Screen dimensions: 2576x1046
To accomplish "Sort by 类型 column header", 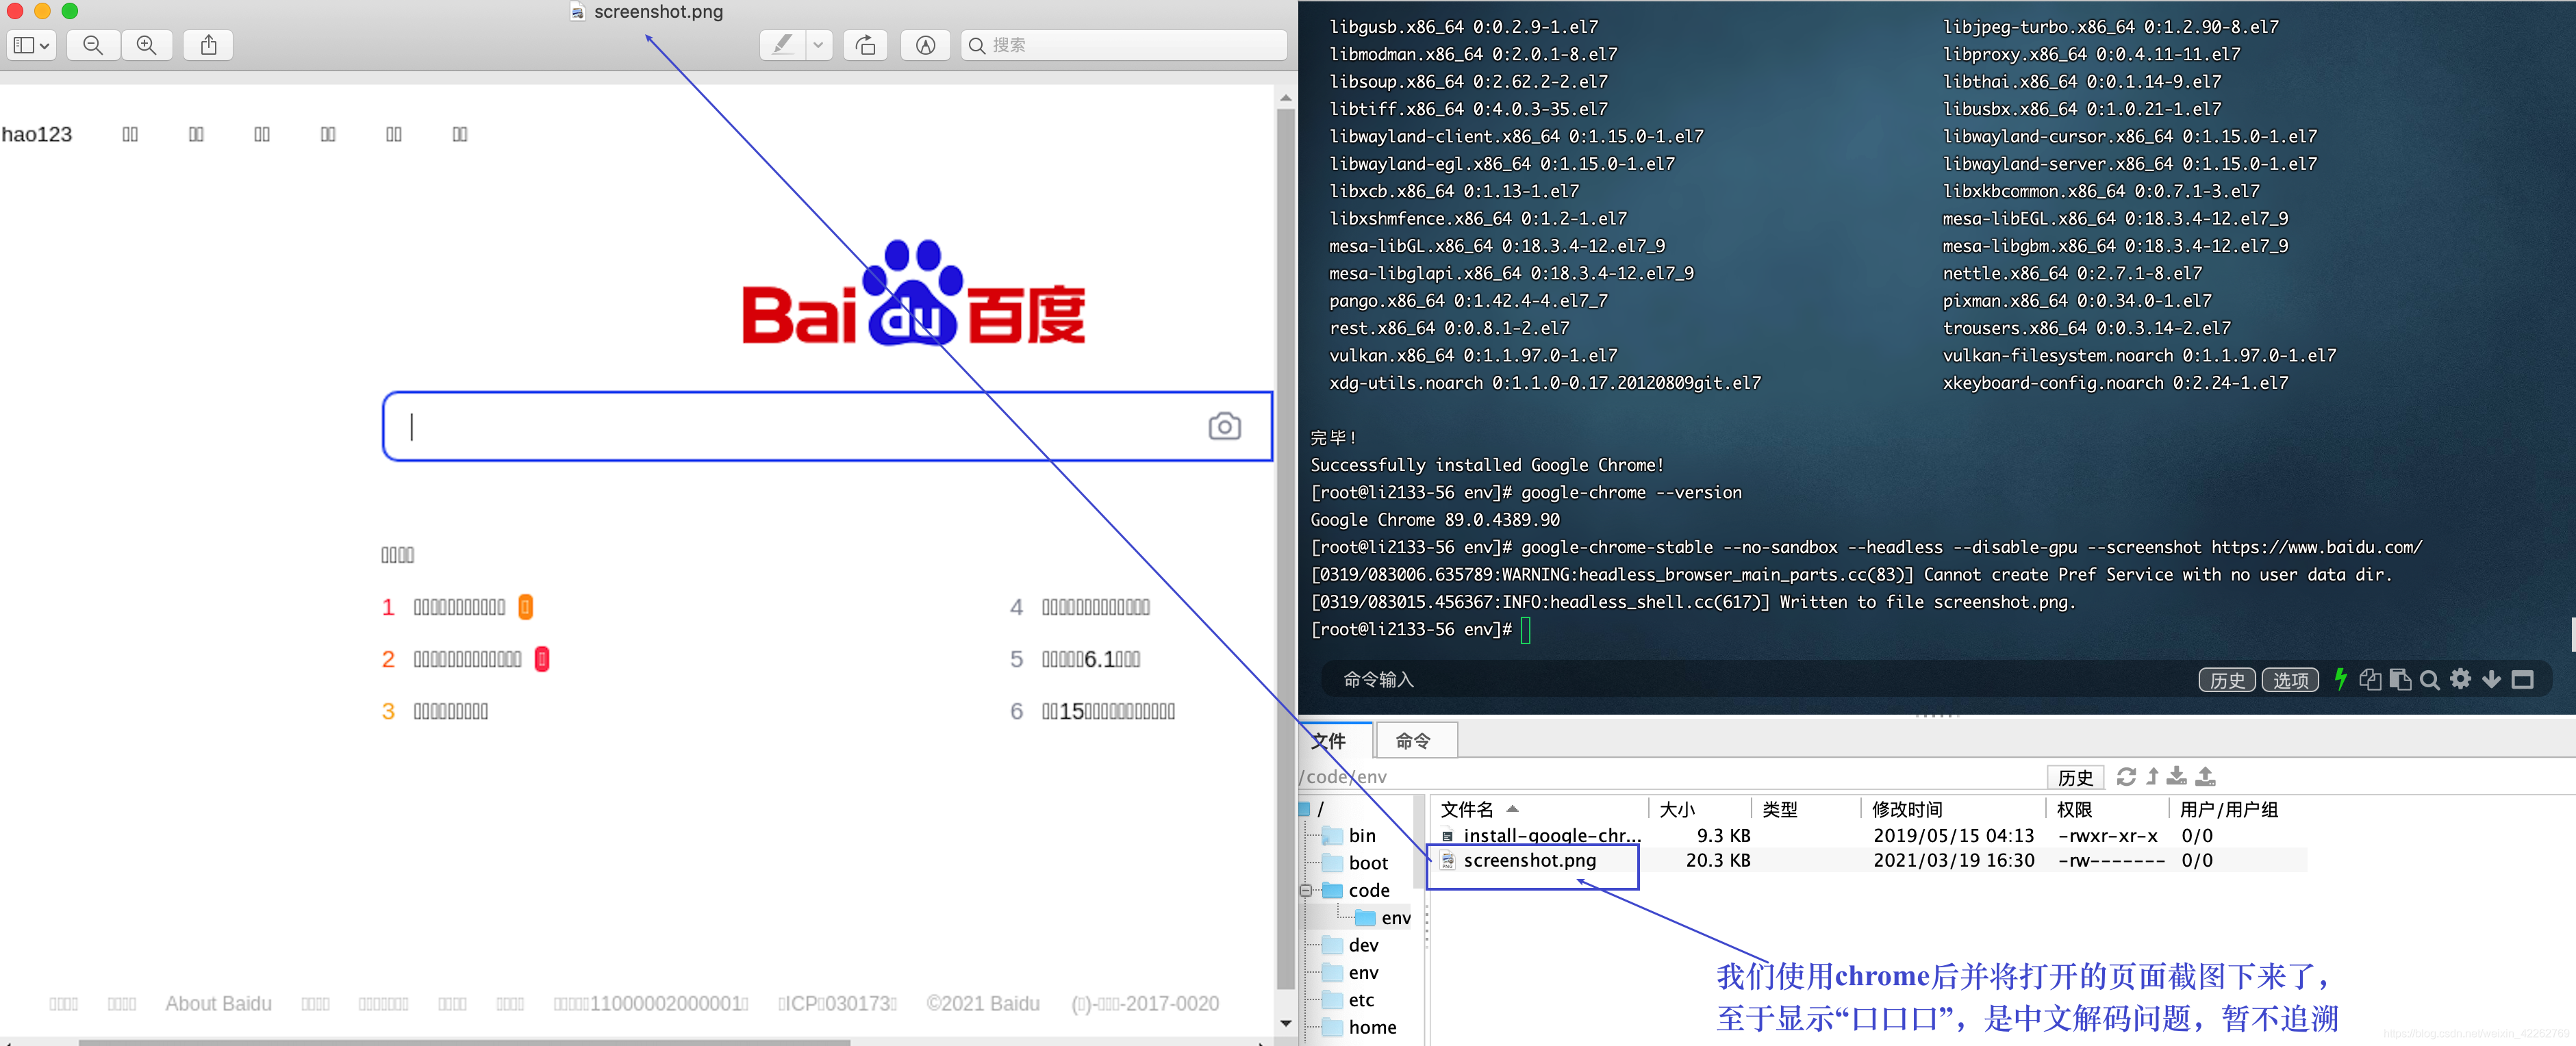I will click(x=1780, y=809).
